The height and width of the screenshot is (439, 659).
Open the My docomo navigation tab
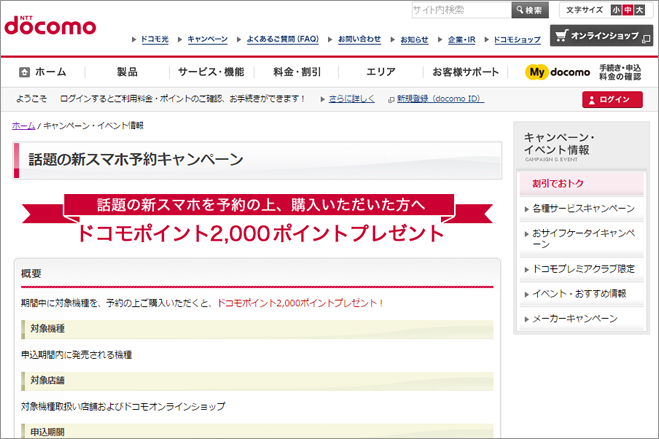pyautogui.click(x=583, y=72)
